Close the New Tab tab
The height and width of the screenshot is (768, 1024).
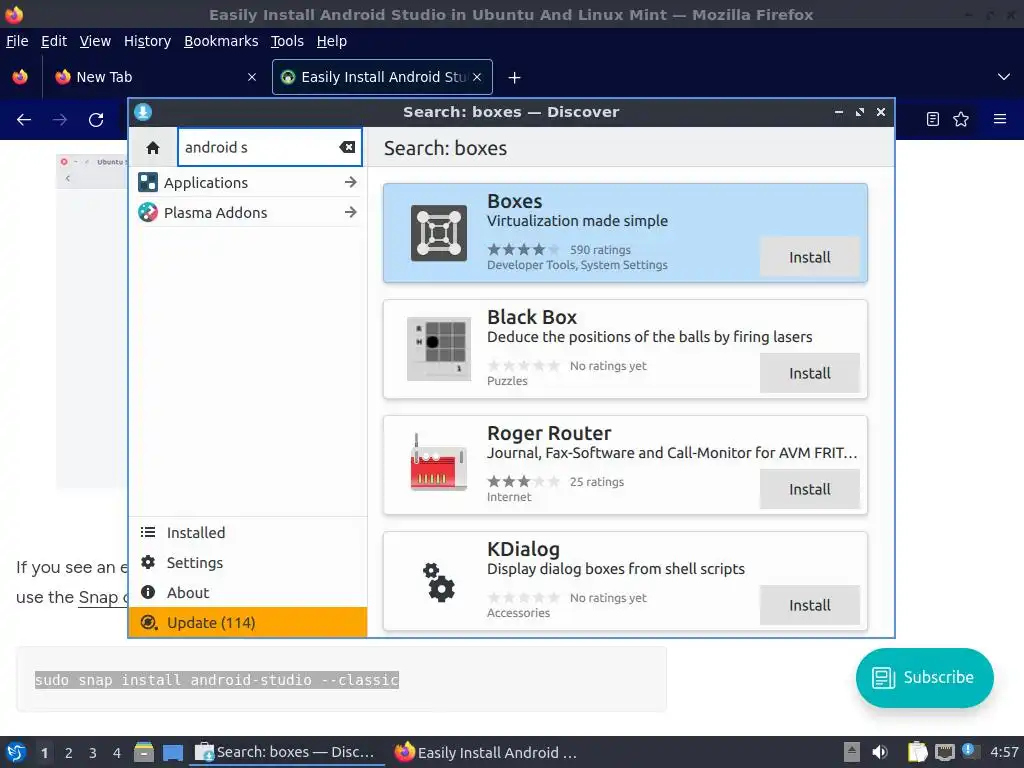pyautogui.click(x=252, y=77)
